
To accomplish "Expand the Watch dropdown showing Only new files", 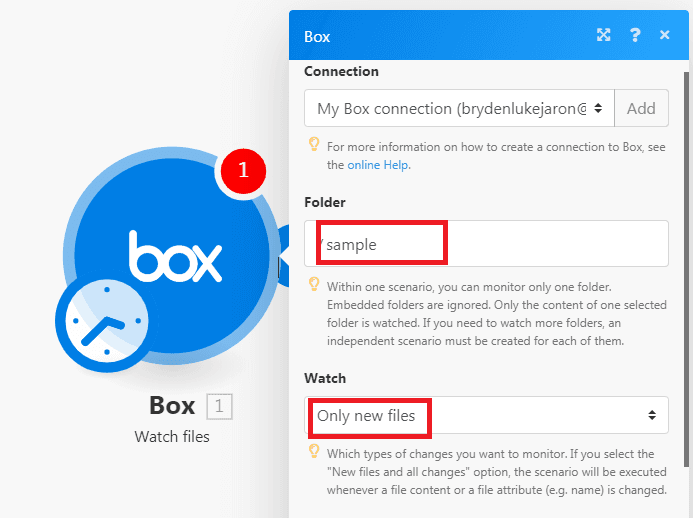I will point(486,414).
